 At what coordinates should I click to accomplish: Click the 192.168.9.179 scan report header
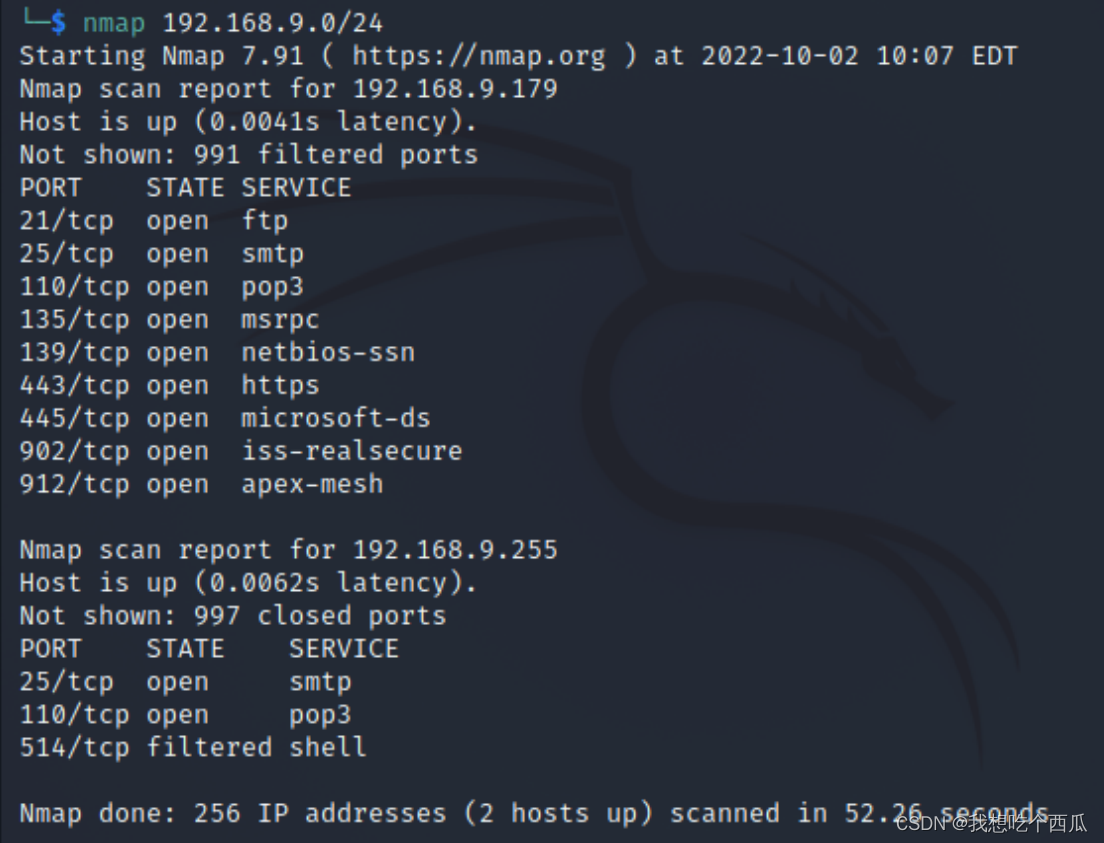289,89
